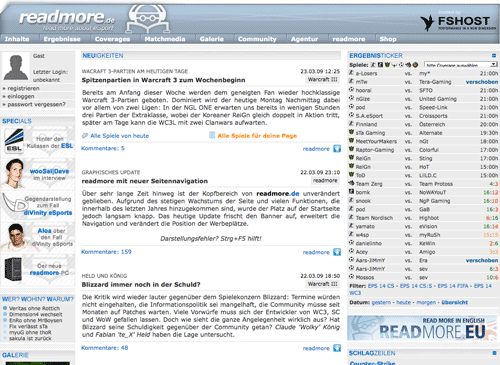Click arrow icon beside readmore under Spitzenpartien article
Viewport: 500px width, 365px height.
(337, 149)
